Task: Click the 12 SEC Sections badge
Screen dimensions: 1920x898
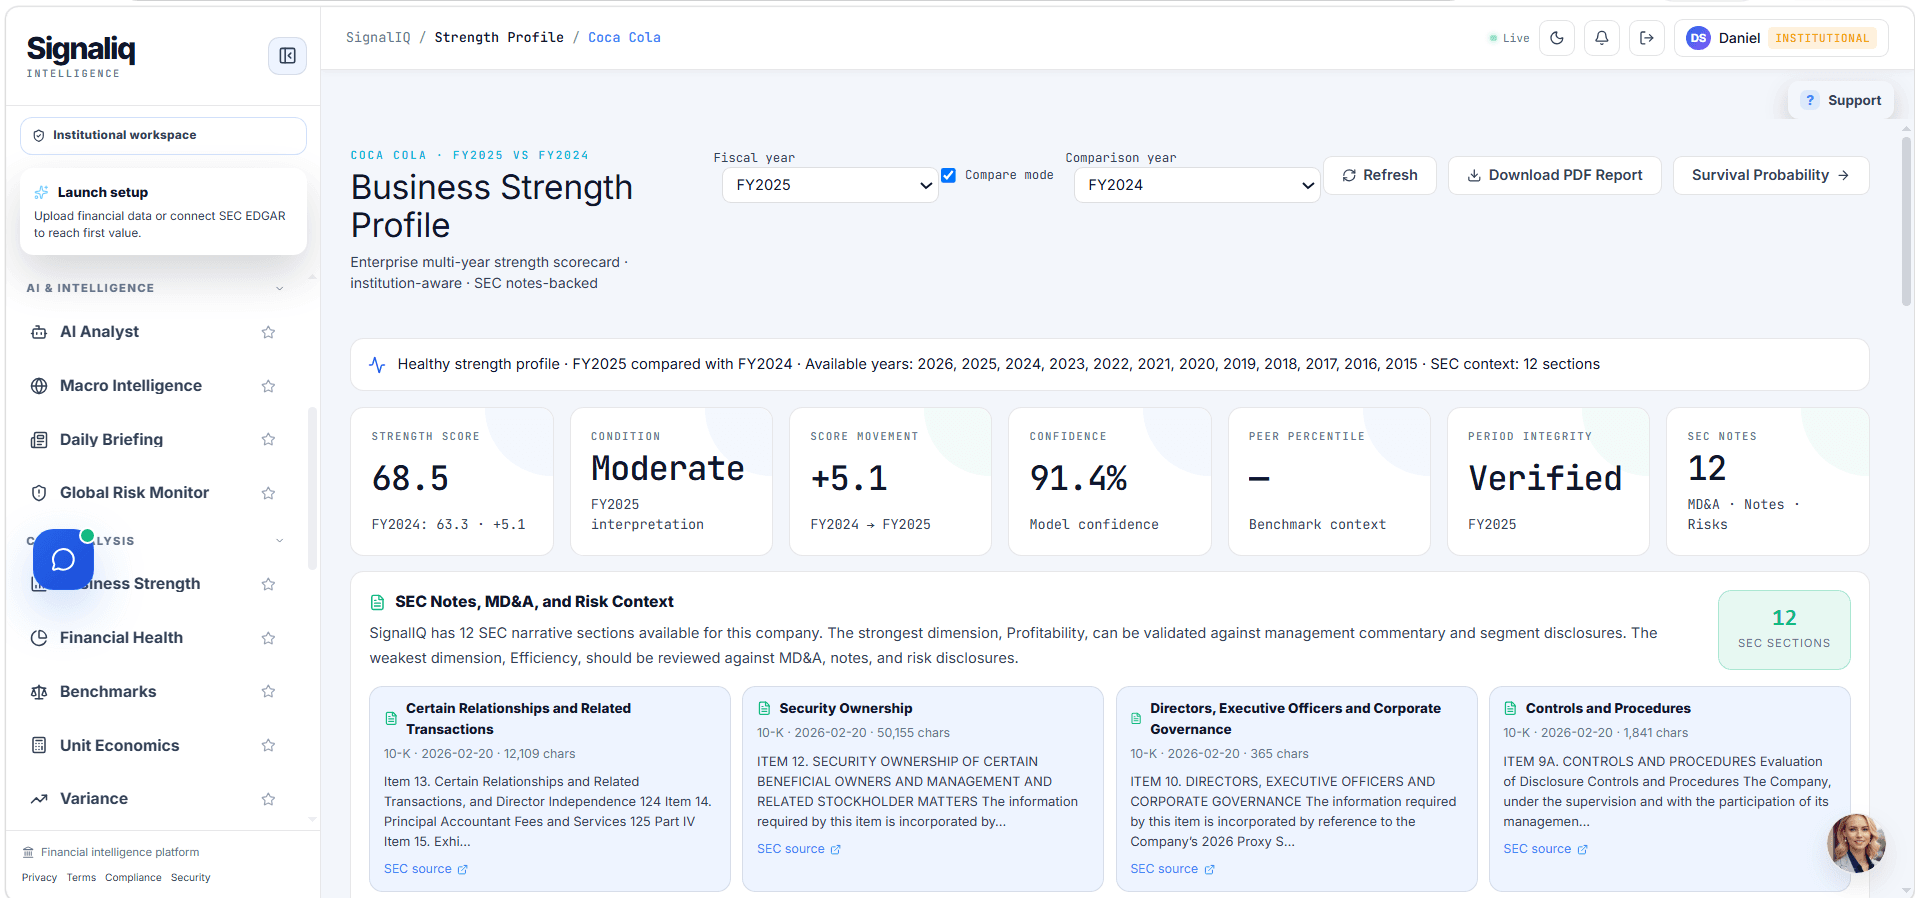Action: pyautogui.click(x=1784, y=630)
